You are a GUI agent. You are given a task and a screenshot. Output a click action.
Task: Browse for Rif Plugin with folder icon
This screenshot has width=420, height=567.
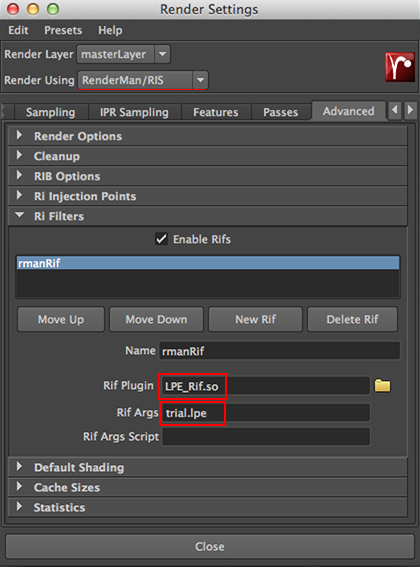point(382,386)
